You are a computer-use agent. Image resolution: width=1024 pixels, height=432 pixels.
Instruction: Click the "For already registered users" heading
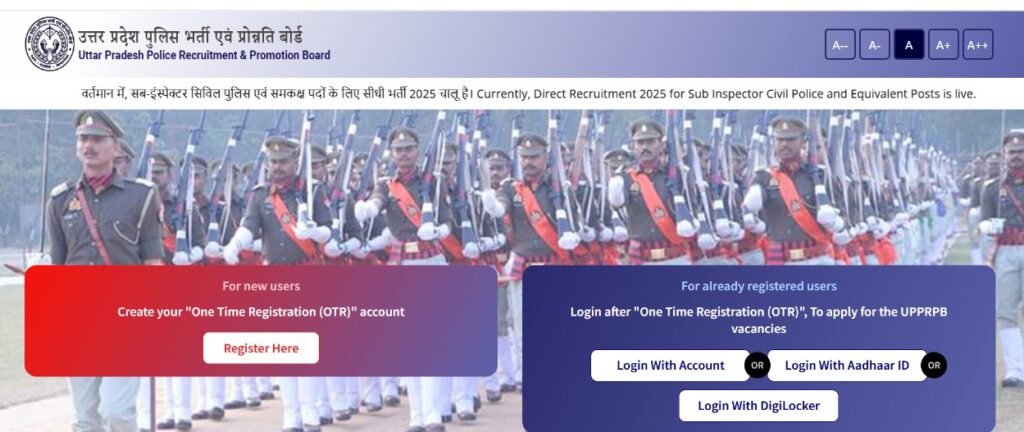759,286
